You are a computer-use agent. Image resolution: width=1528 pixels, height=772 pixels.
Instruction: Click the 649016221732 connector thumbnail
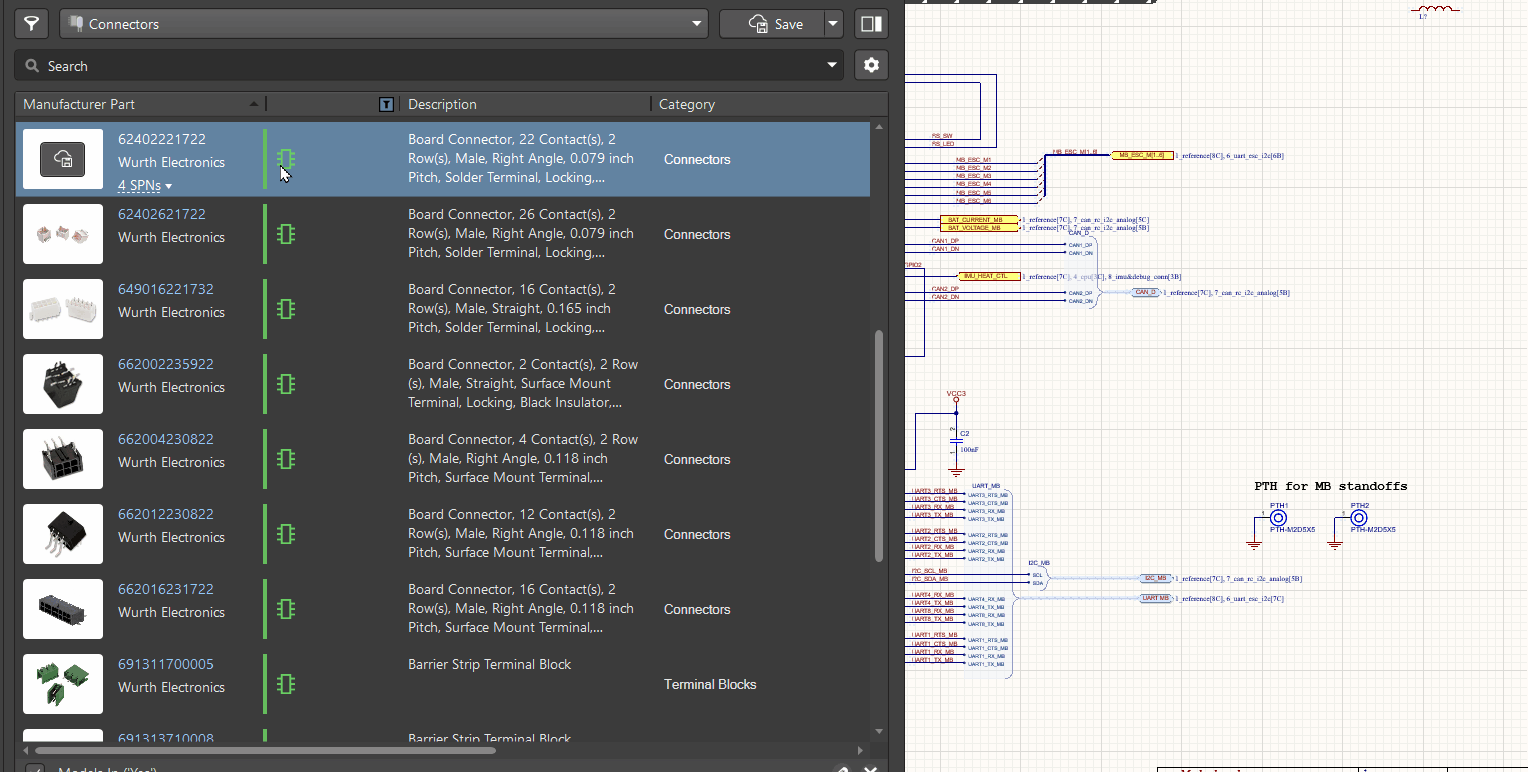click(62, 309)
